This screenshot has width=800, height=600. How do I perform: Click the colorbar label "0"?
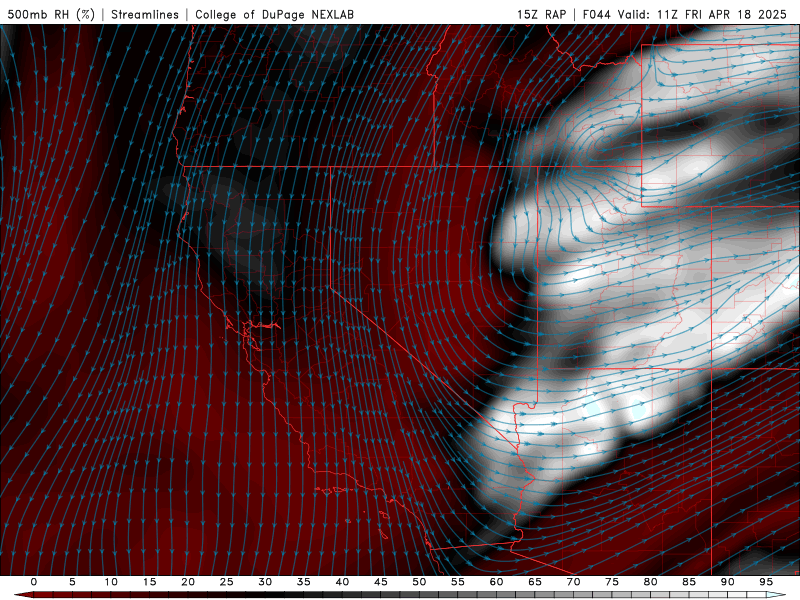[34, 582]
